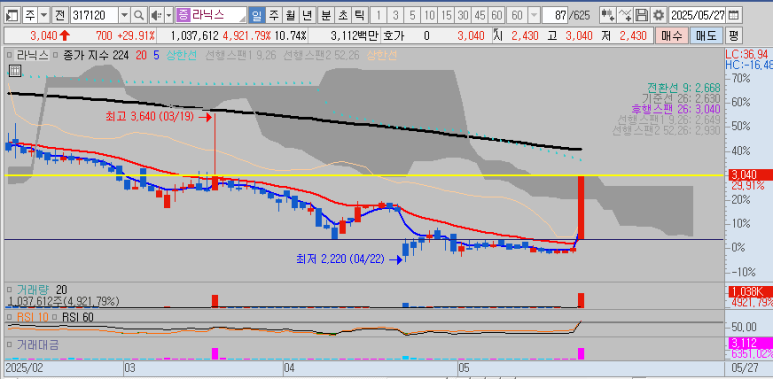Select the 분 minute chart period
The image size is (773, 379).
[x=326, y=15]
